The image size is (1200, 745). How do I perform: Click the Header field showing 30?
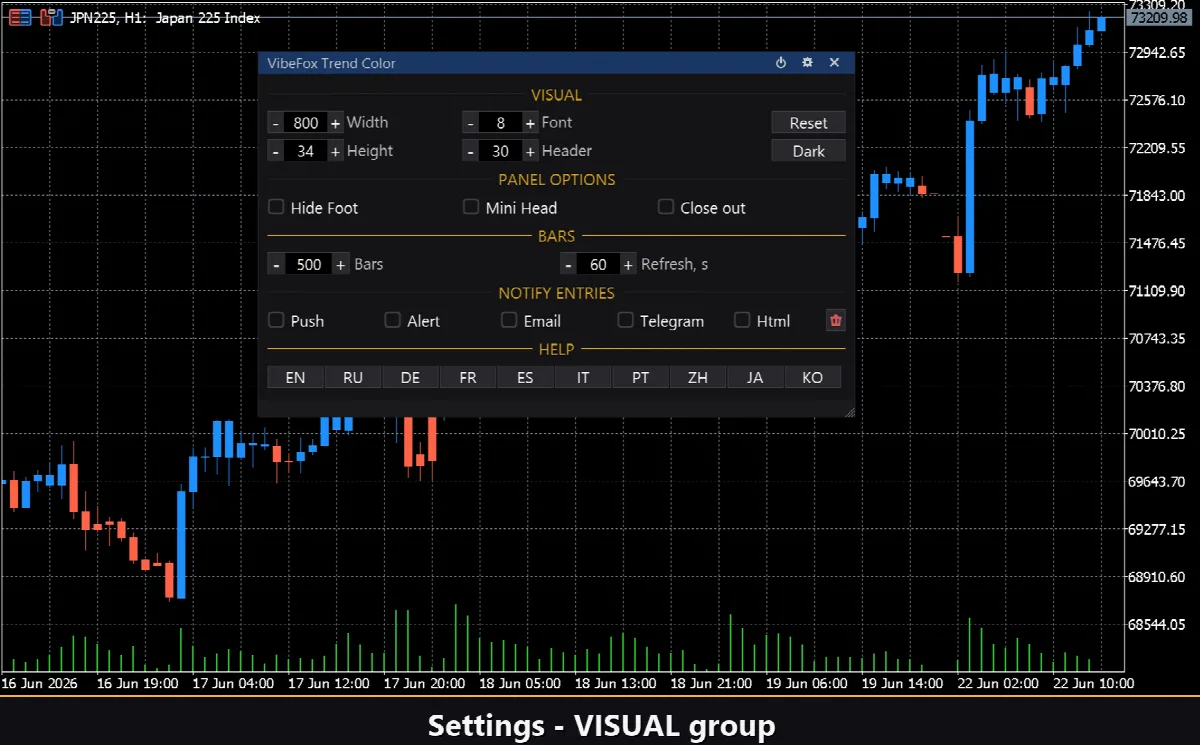[x=501, y=152]
